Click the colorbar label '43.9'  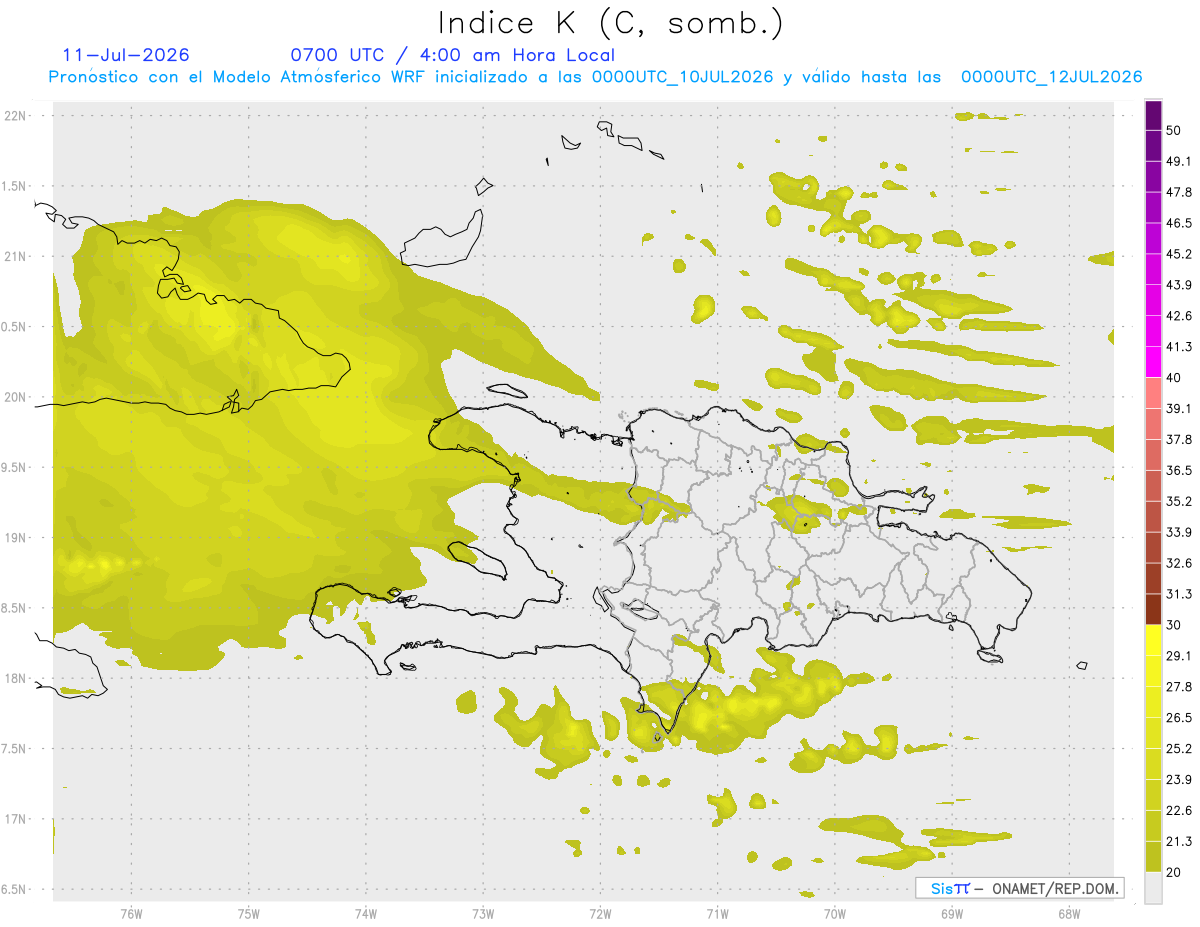pos(1179,285)
